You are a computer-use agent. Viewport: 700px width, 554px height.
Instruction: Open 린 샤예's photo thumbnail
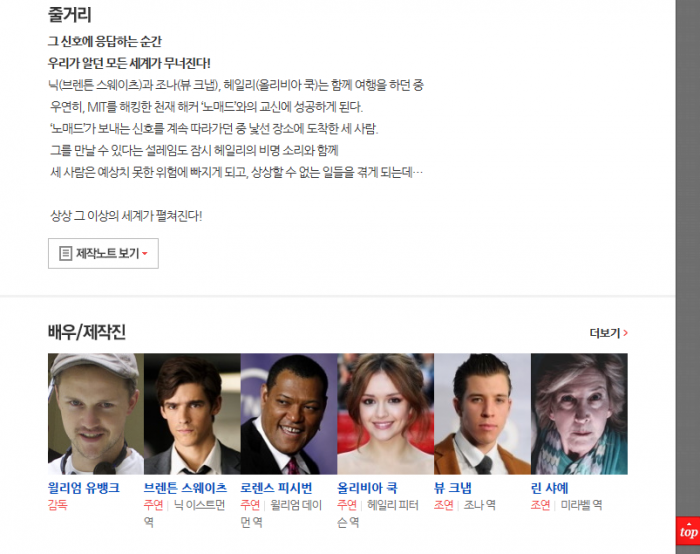point(579,414)
